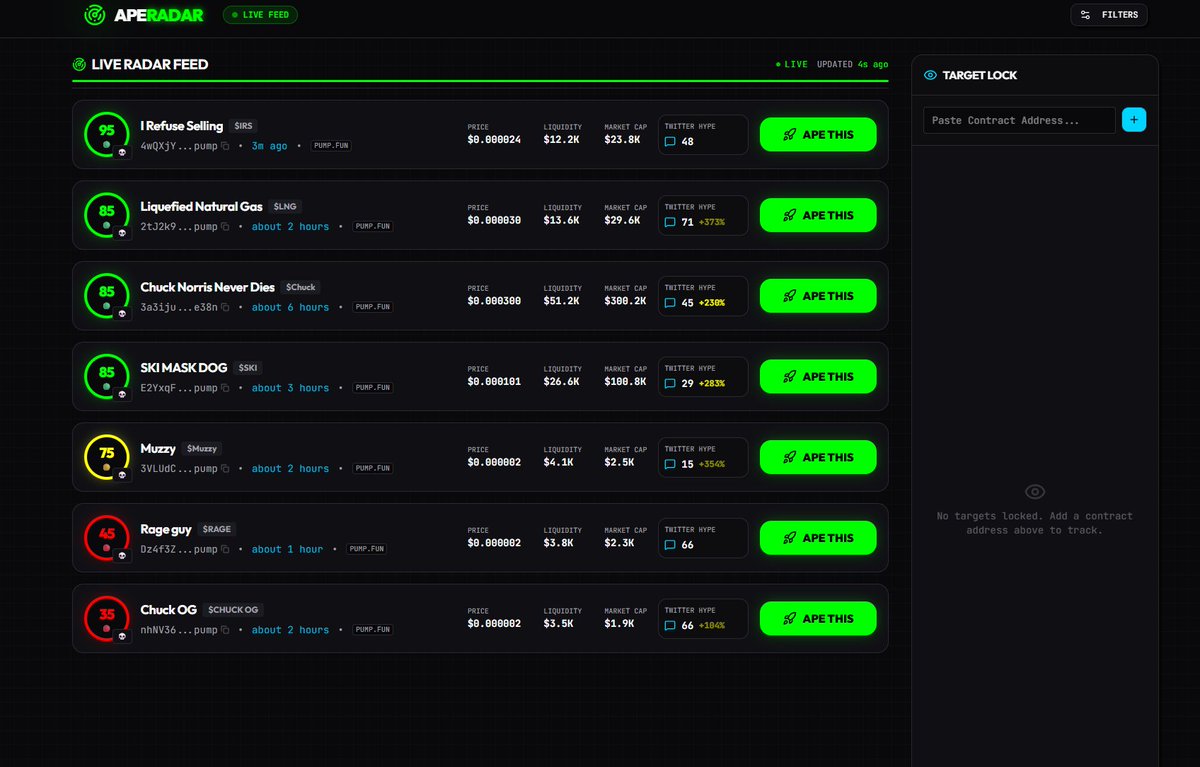Screen dimensions: 1200x767
Task: Click the 85 score ring for Liquefied Natural Gas
Action: click(107, 215)
